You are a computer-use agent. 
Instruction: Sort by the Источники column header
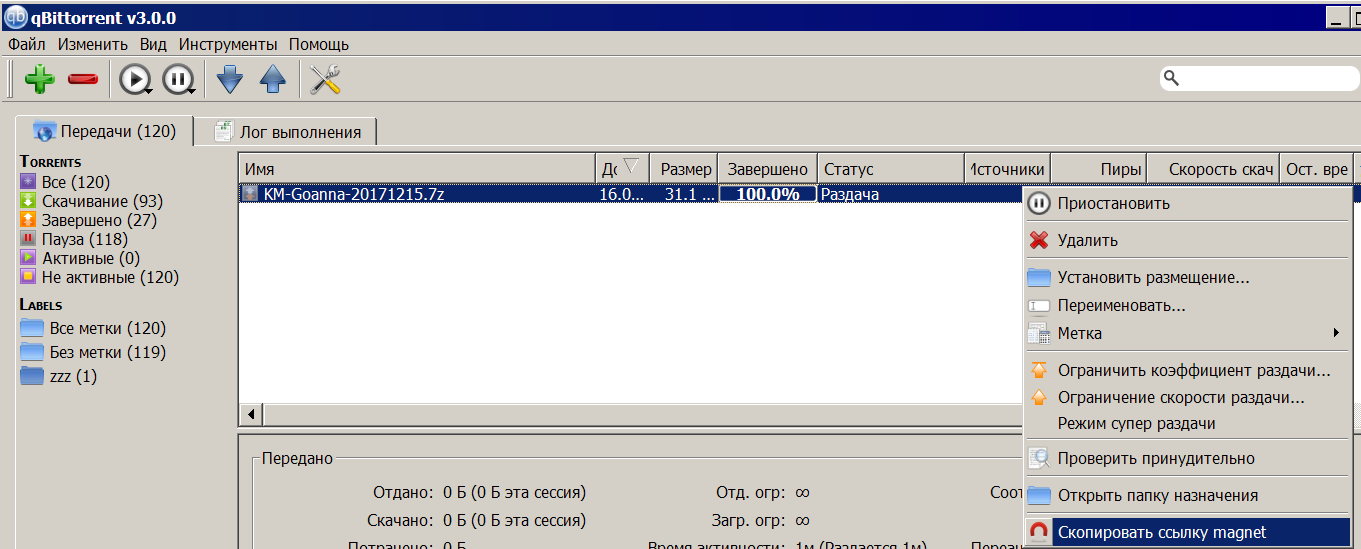1007,169
